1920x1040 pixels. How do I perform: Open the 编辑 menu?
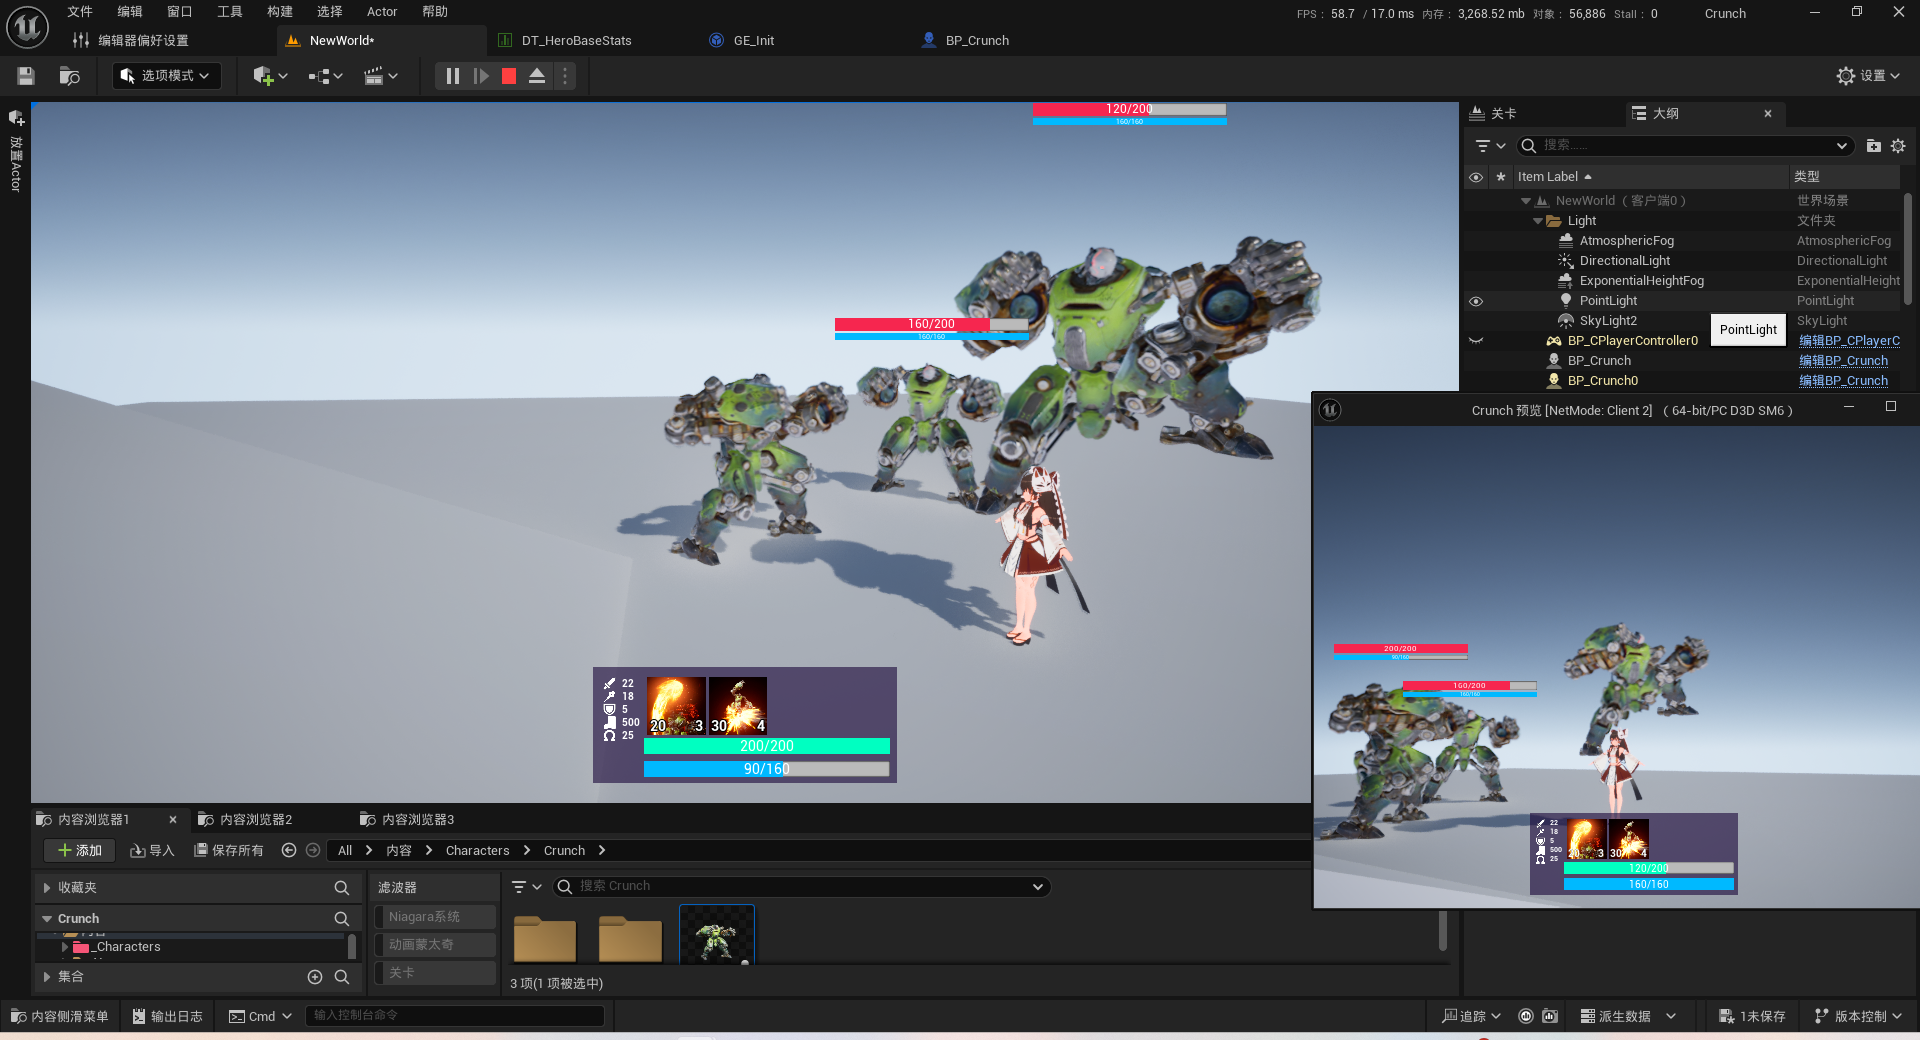(130, 12)
